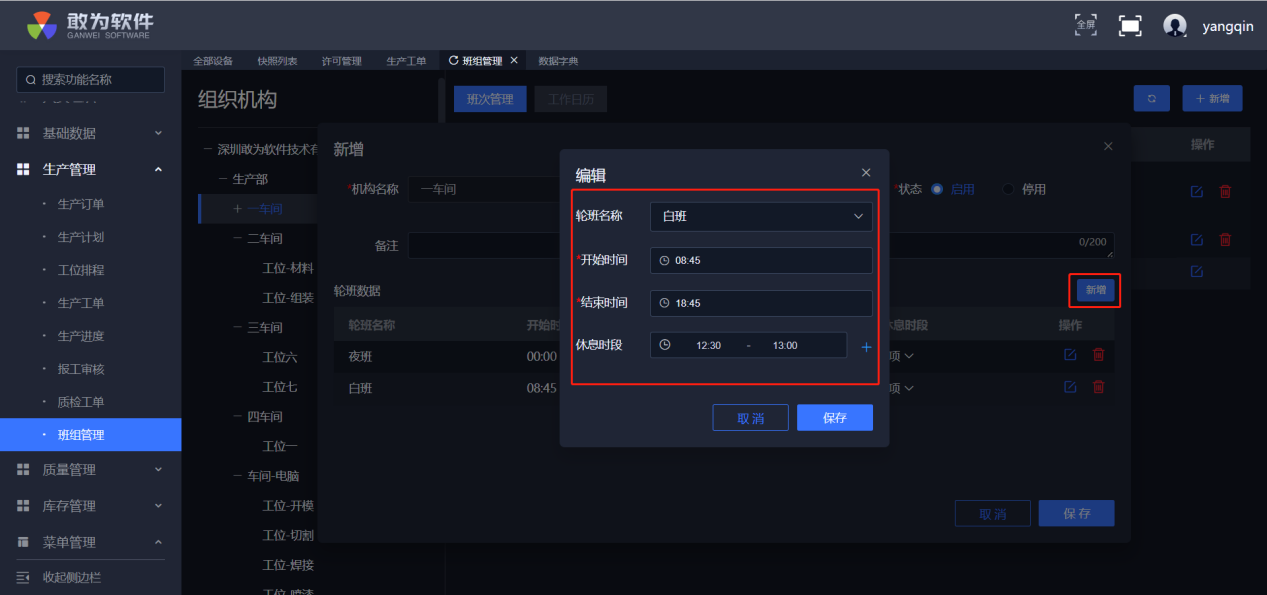Close the 新增 dialog with X
Screen dimensions: 1267x595
1108,146
